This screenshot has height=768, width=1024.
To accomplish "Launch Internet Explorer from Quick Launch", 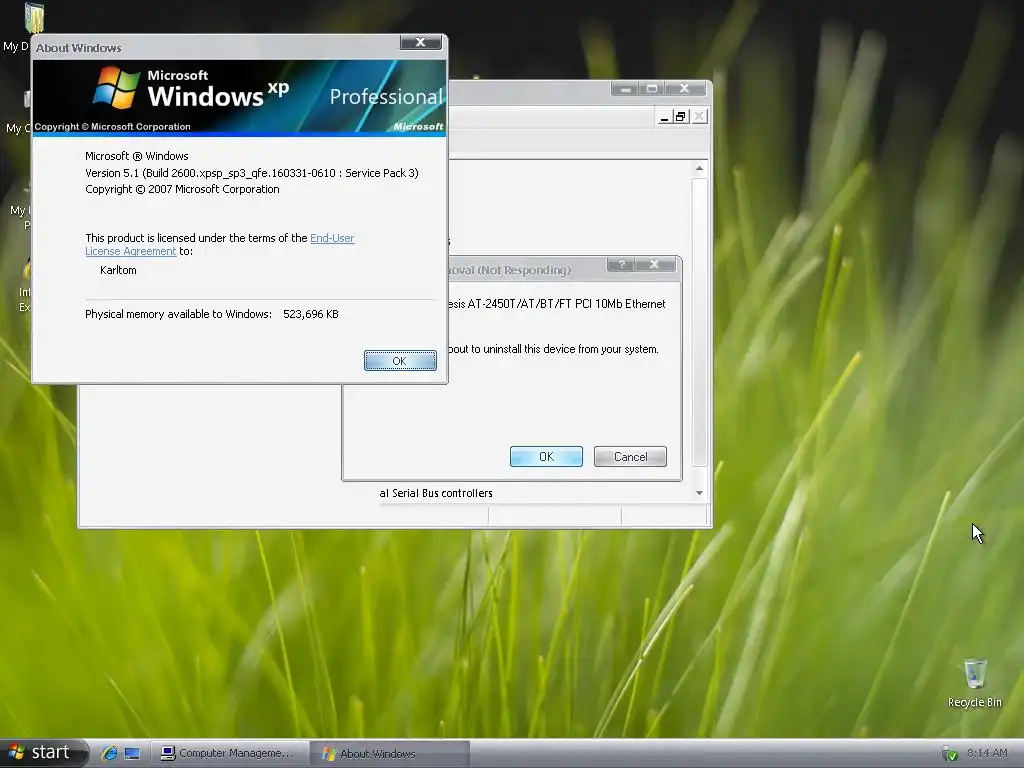I will (109, 753).
